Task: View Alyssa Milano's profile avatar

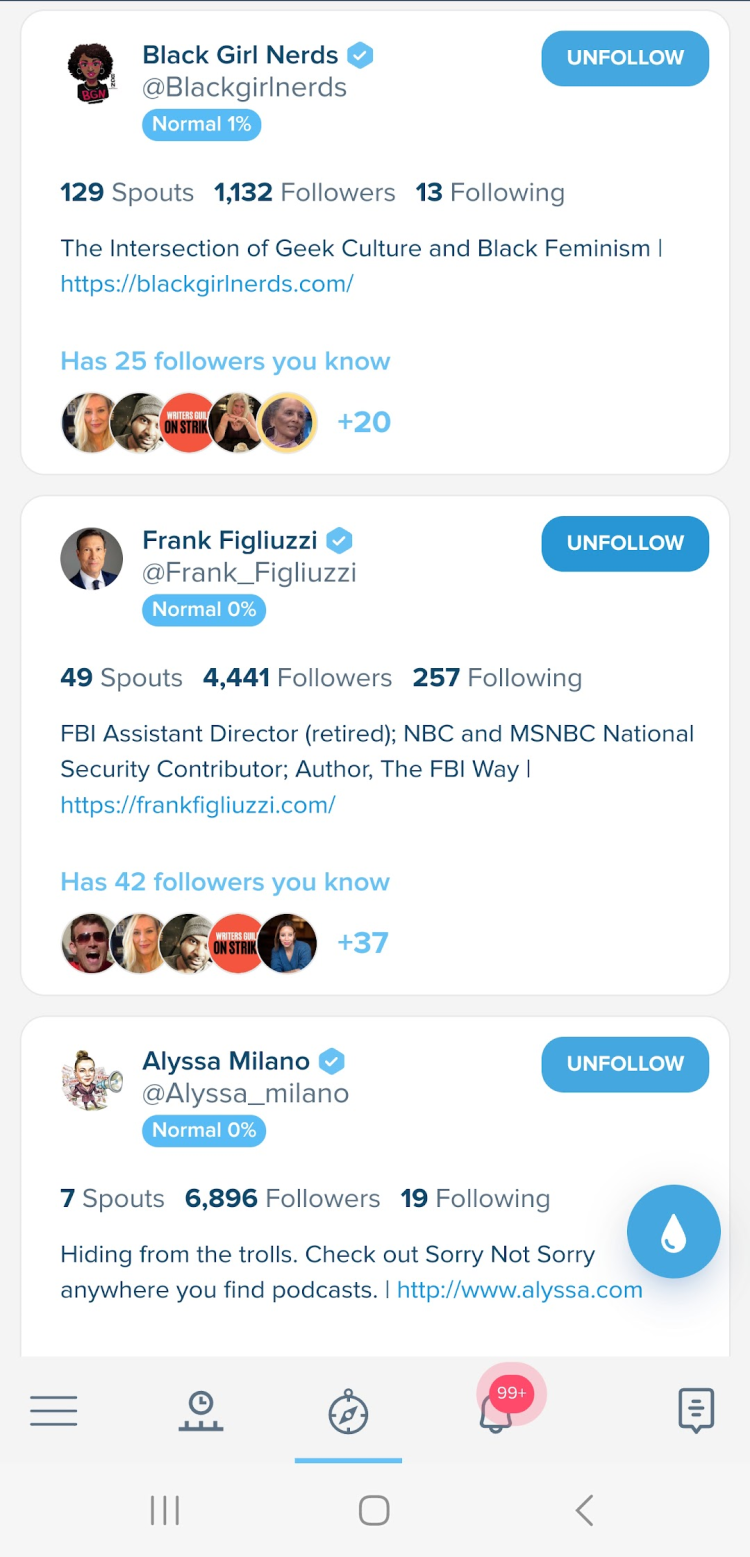Action: click(x=92, y=1080)
